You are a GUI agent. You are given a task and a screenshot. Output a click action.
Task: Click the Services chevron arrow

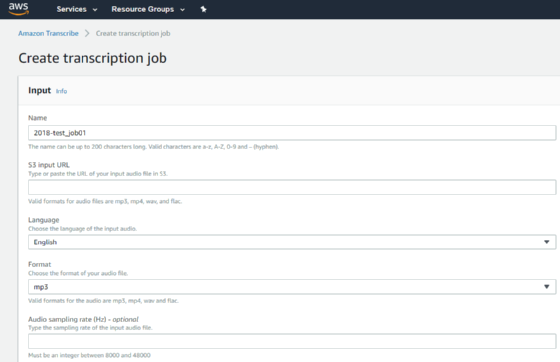(95, 10)
